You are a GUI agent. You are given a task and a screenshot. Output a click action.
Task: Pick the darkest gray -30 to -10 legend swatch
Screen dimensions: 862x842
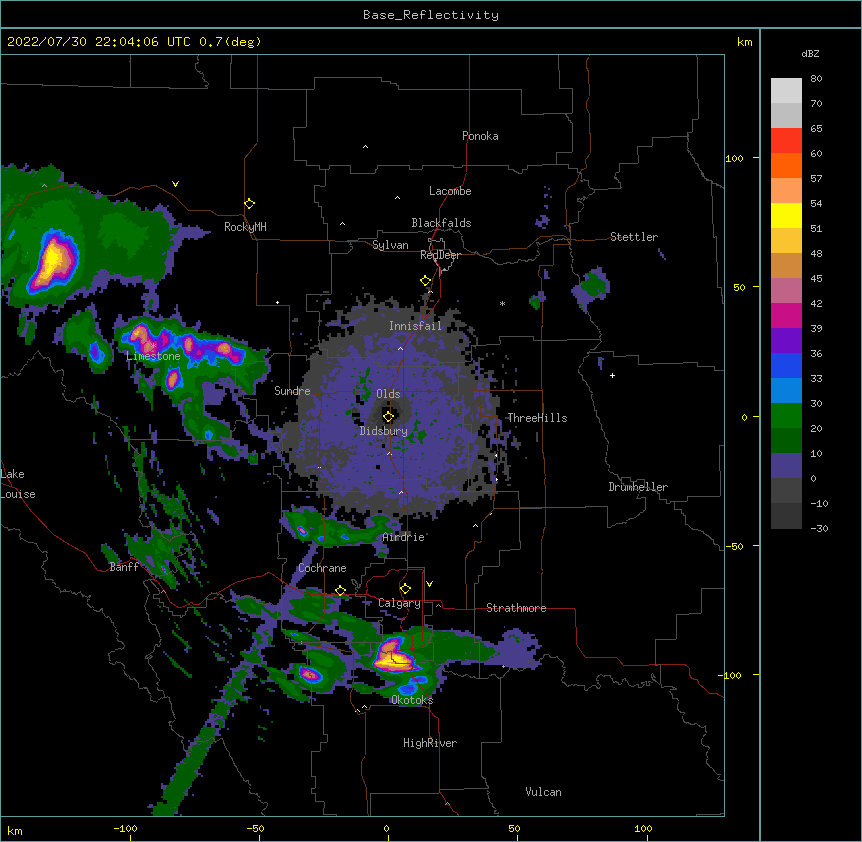tap(786, 516)
